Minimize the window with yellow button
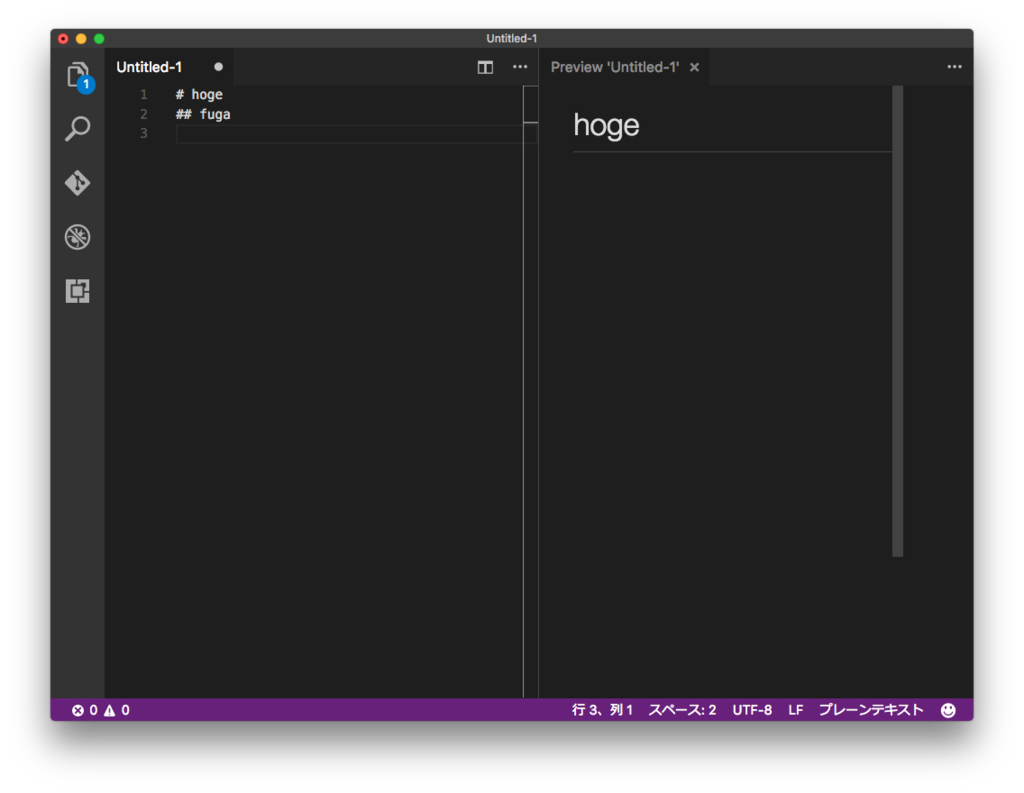 coord(81,39)
